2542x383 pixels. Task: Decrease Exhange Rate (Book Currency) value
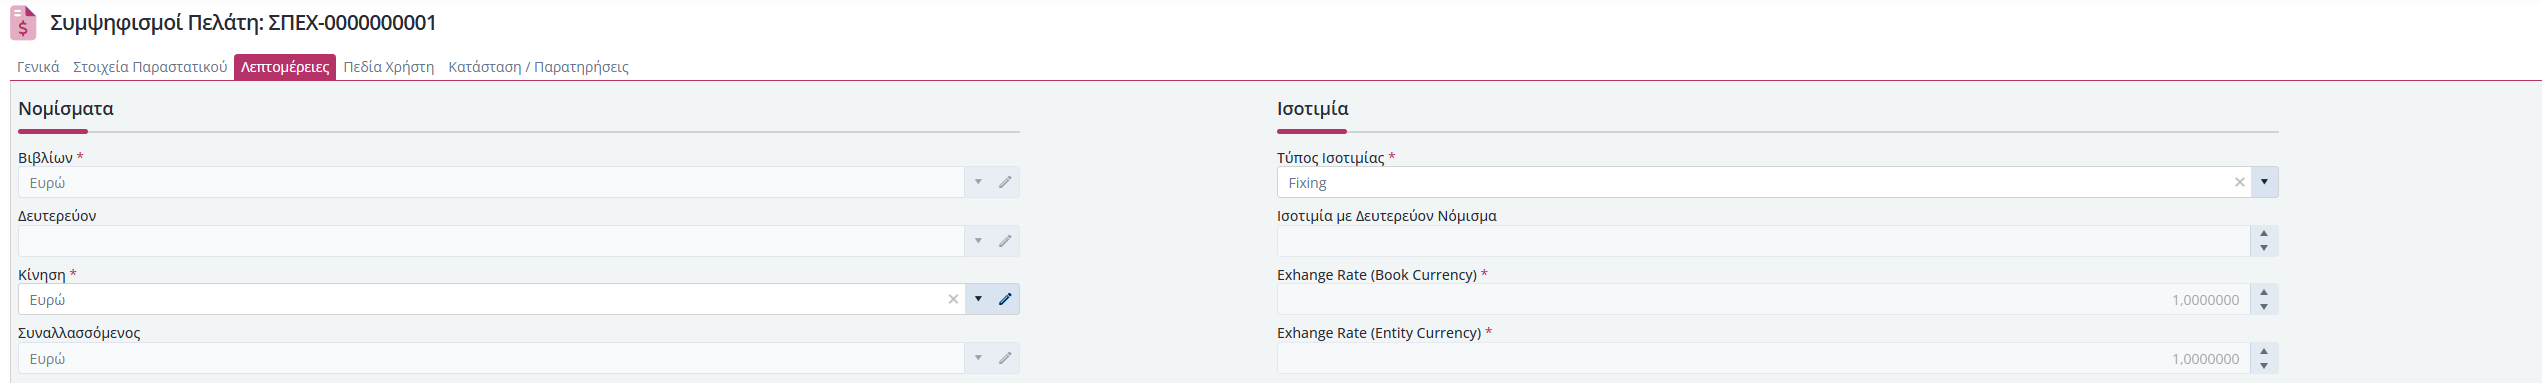coord(2264,307)
